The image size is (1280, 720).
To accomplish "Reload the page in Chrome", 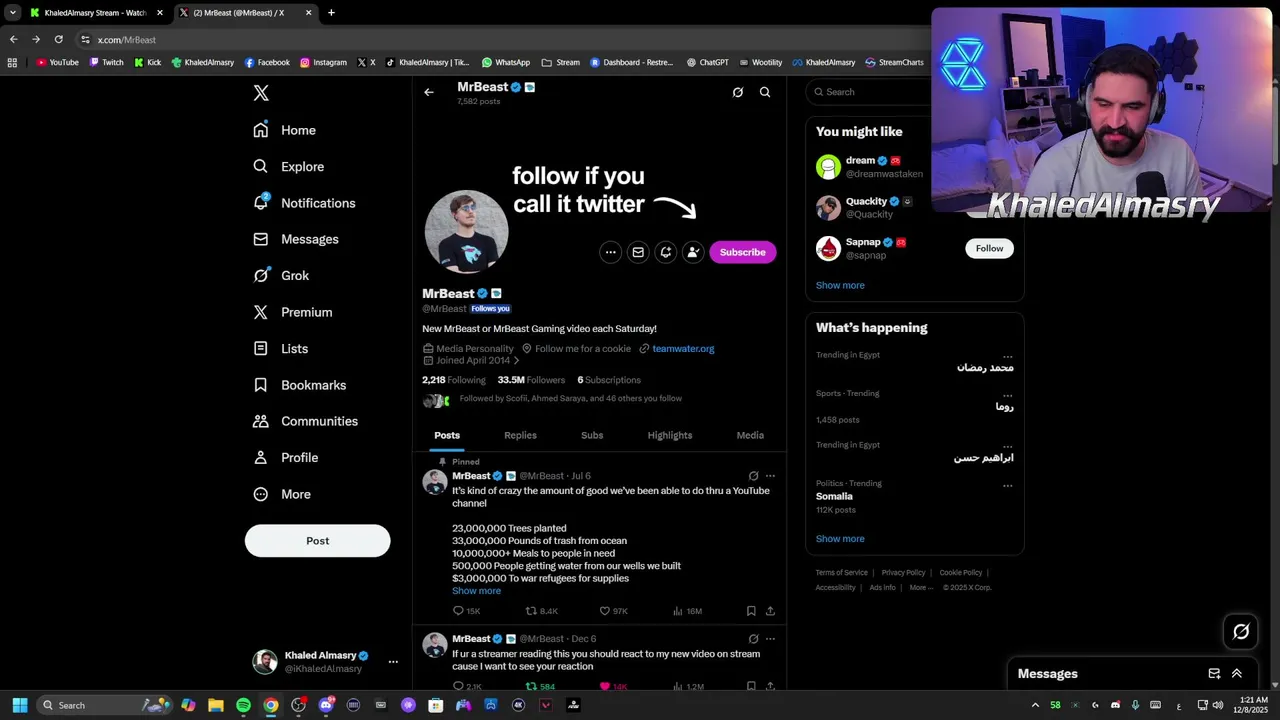I will click(59, 39).
